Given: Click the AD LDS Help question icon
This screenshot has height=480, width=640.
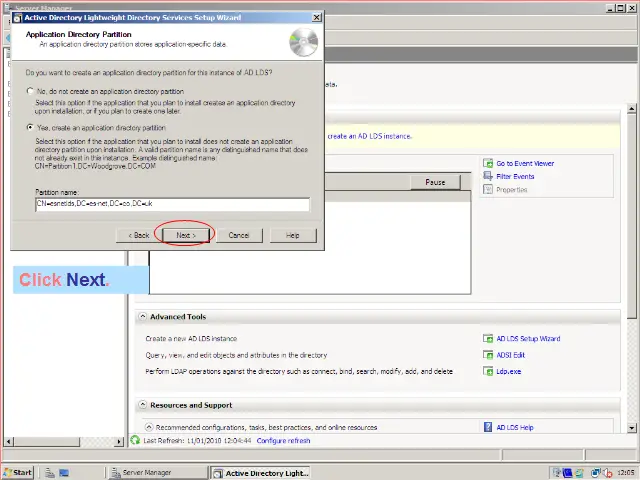Looking at the screenshot, I should click(x=488, y=427).
